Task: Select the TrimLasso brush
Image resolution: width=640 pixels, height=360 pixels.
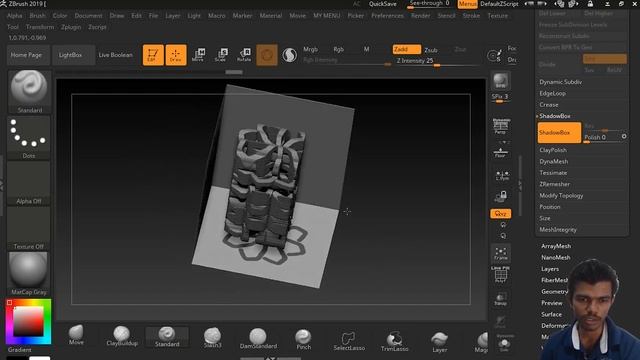Action: point(394,341)
